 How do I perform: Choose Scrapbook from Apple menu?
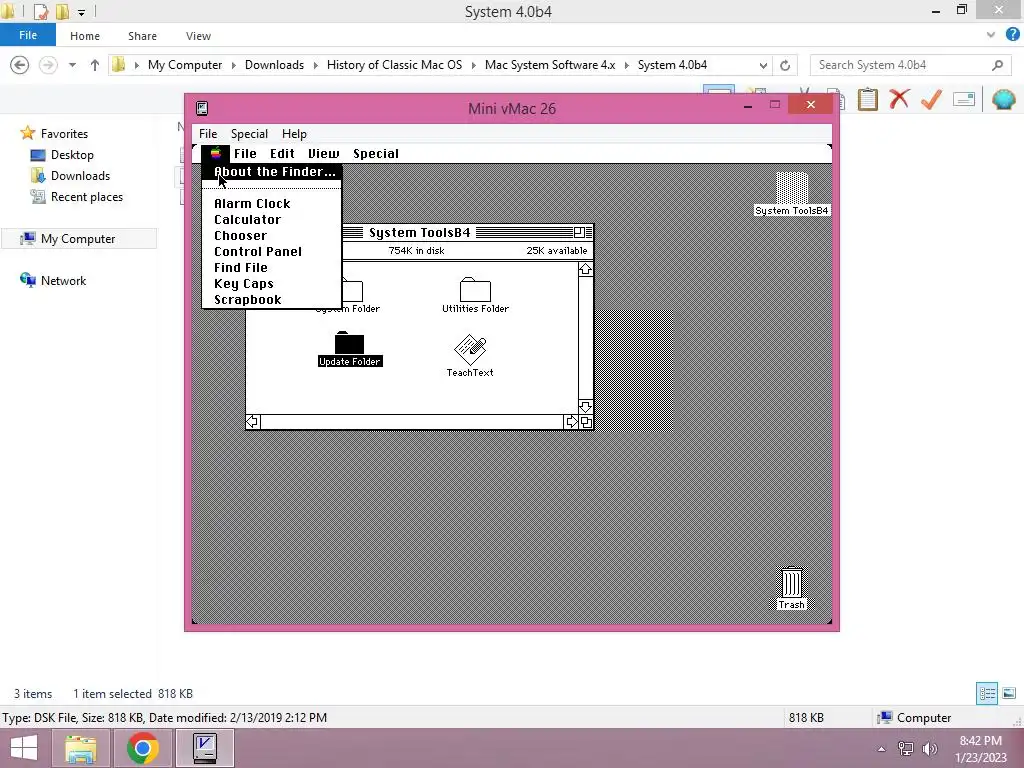pyautogui.click(x=272, y=300)
